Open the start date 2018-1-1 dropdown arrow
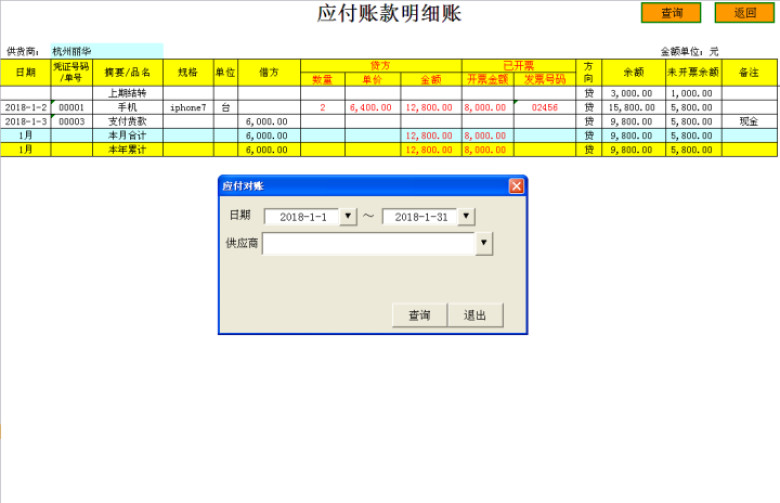 coord(348,216)
